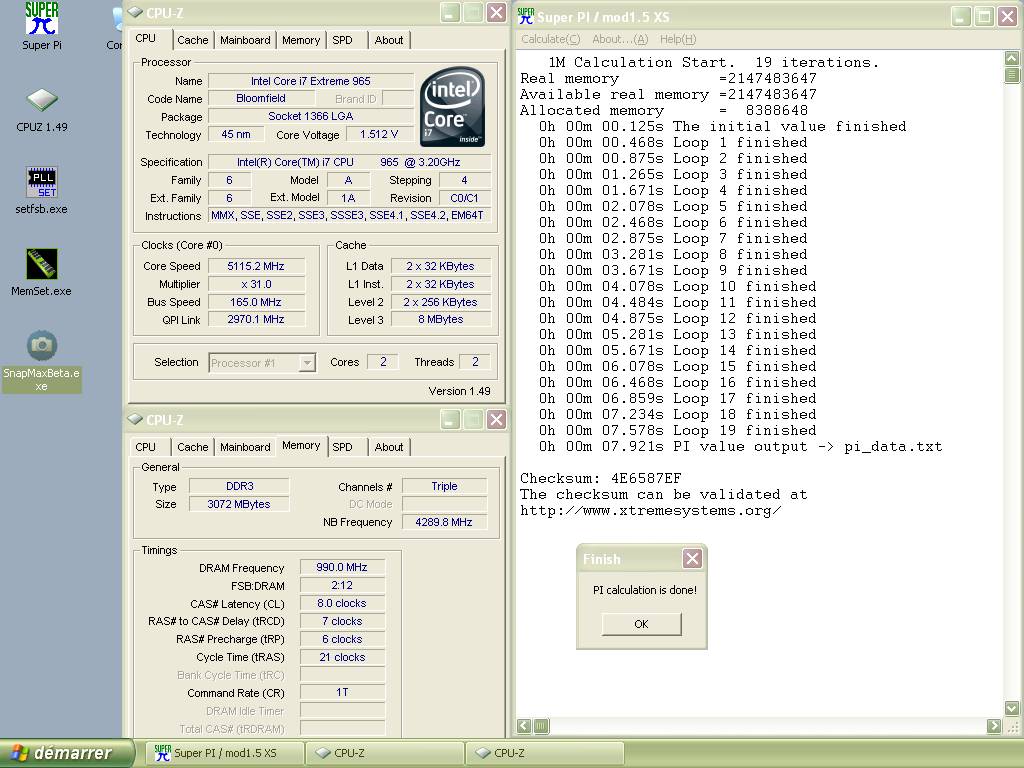This screenshot has width=1024, height=768.
Task: Click DRAM Frequency value 990.0 MHz
Action: (x=342, y=567)
